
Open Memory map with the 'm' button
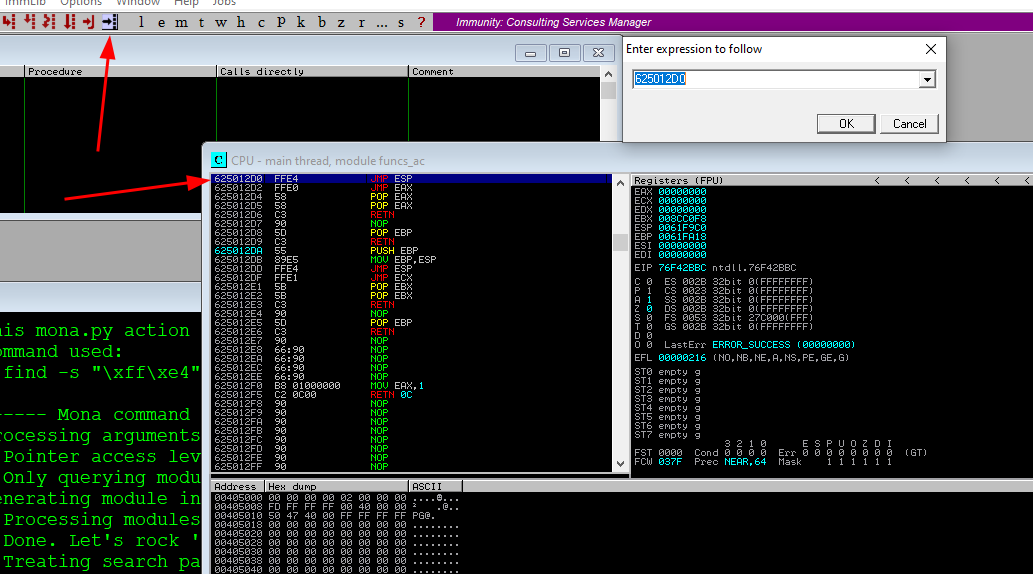click(x=179, y=22)
